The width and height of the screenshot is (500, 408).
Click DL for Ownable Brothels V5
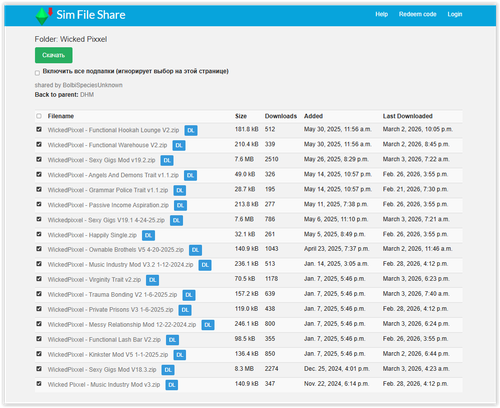pos(195,250)
